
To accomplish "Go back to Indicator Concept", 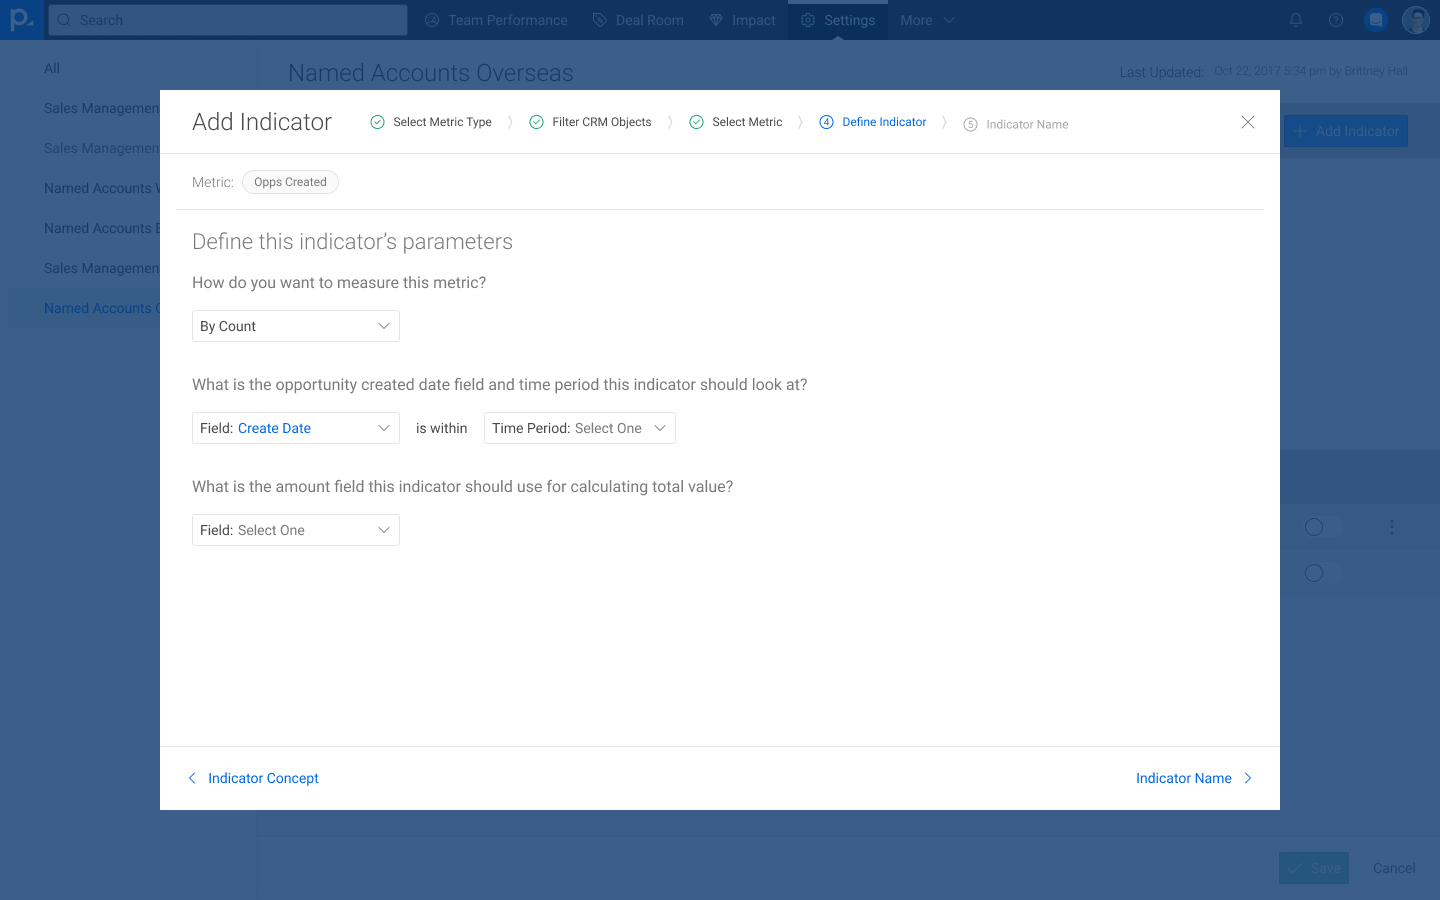I will point(254,778).
